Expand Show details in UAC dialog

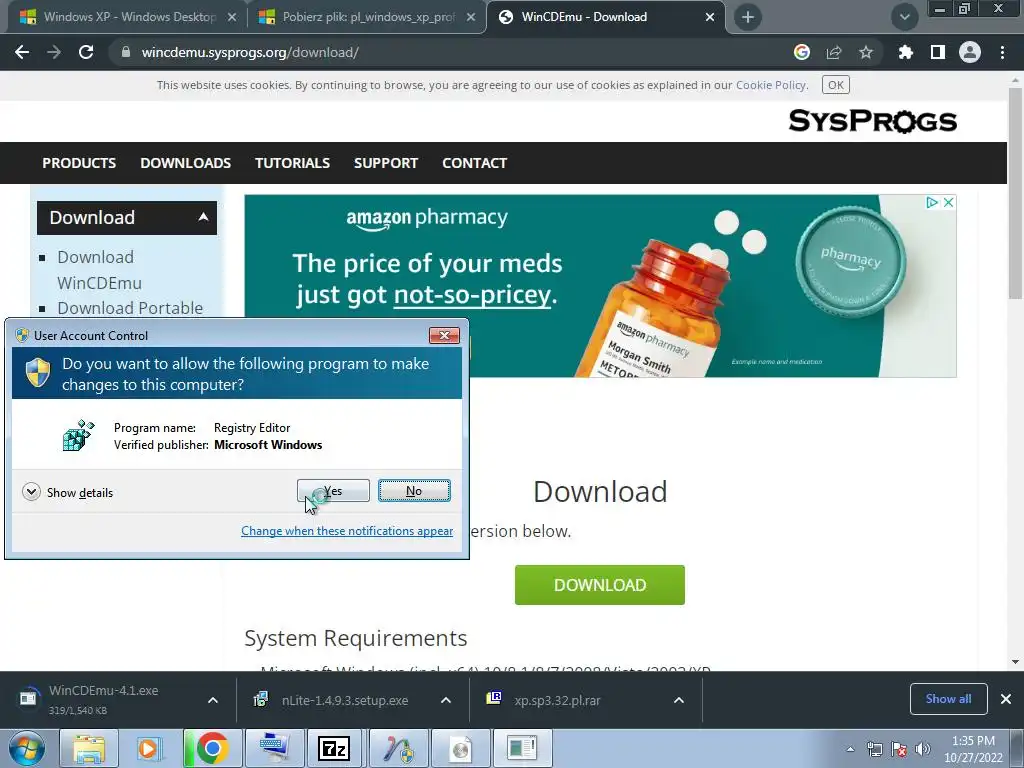tap(67, 492)
